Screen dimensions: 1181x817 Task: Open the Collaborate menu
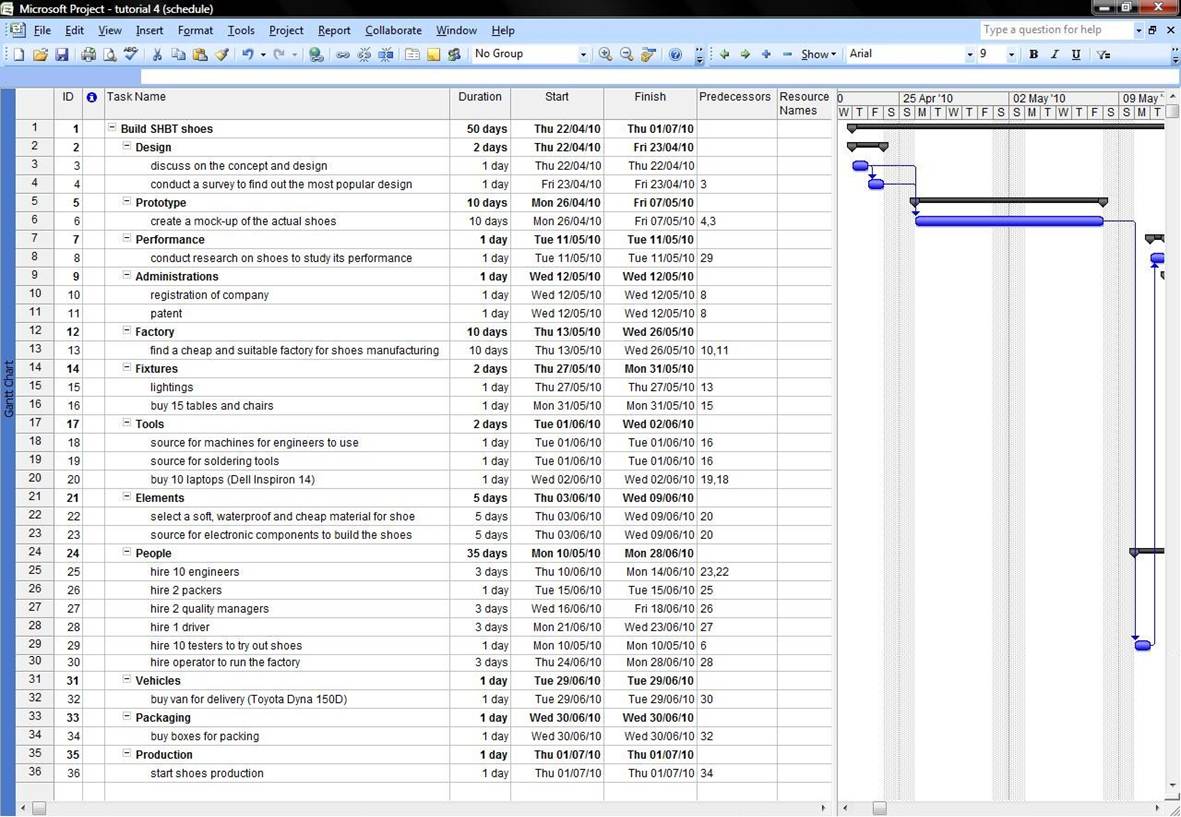pos(393,30)
